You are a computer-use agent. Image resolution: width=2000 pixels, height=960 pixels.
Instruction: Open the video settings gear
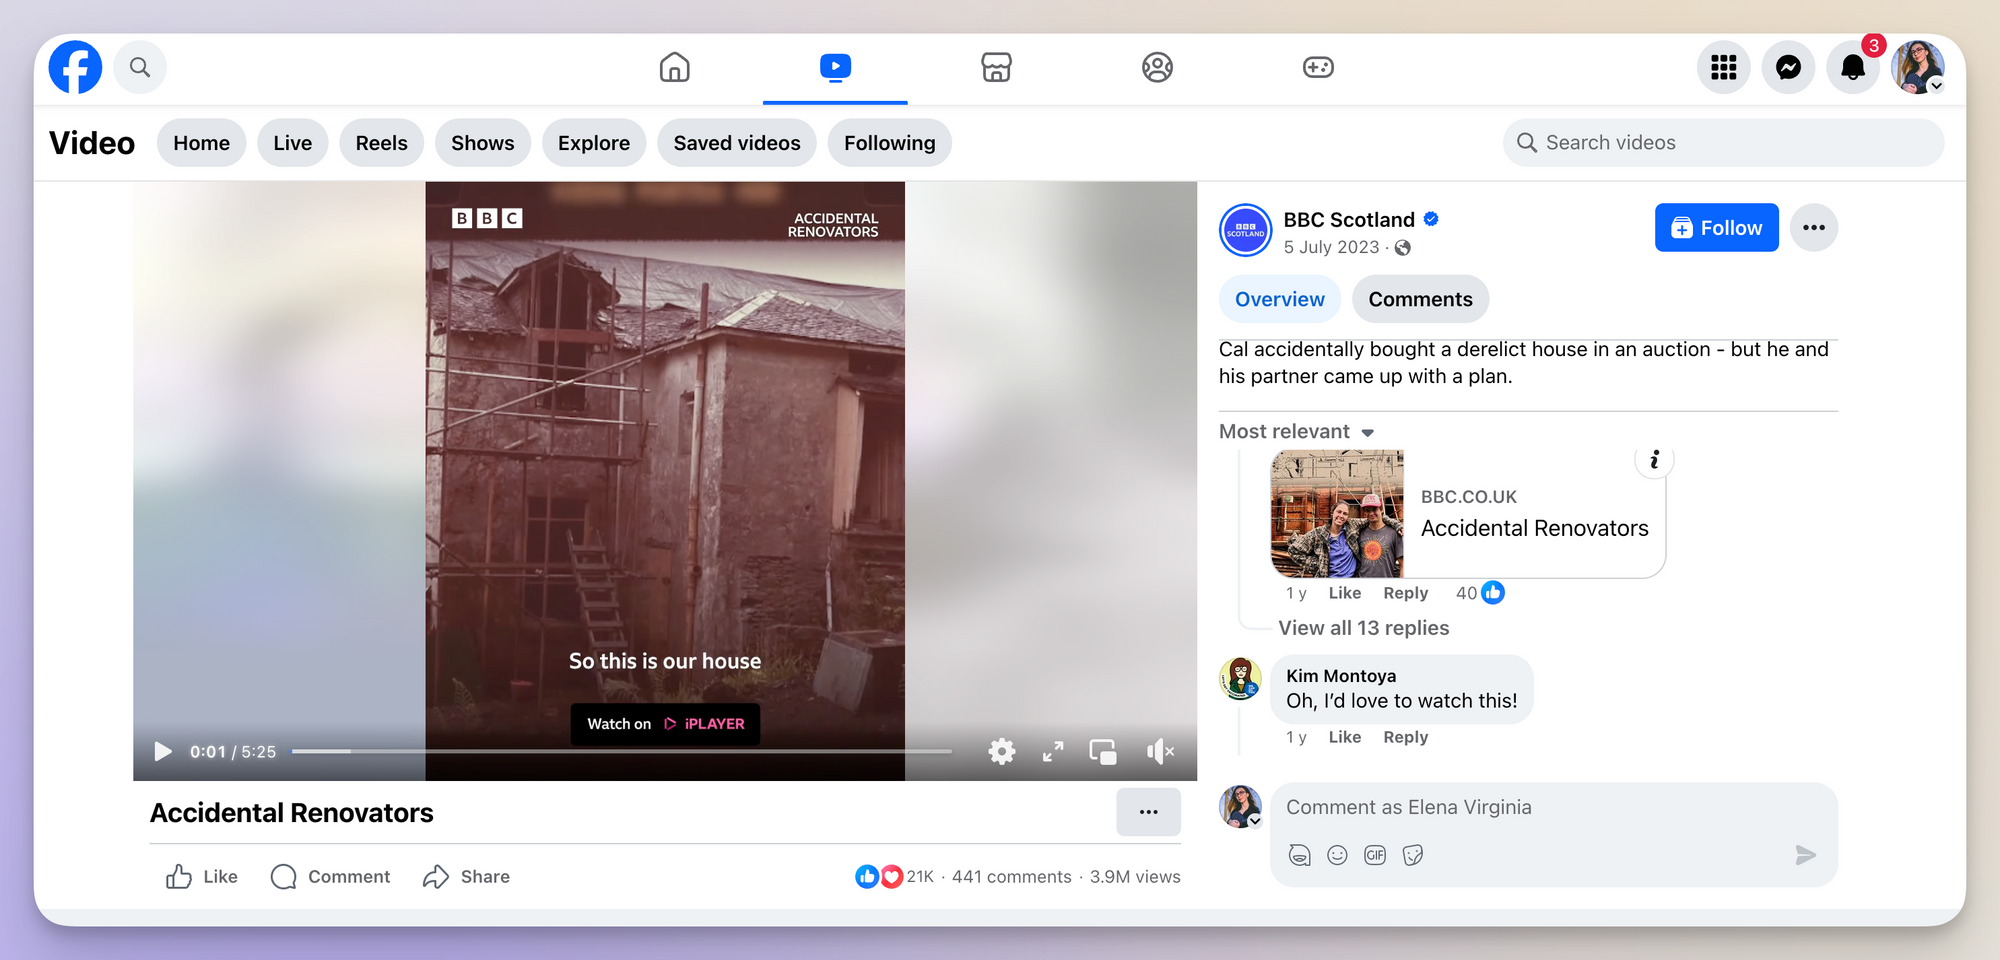click(1002, 751)
